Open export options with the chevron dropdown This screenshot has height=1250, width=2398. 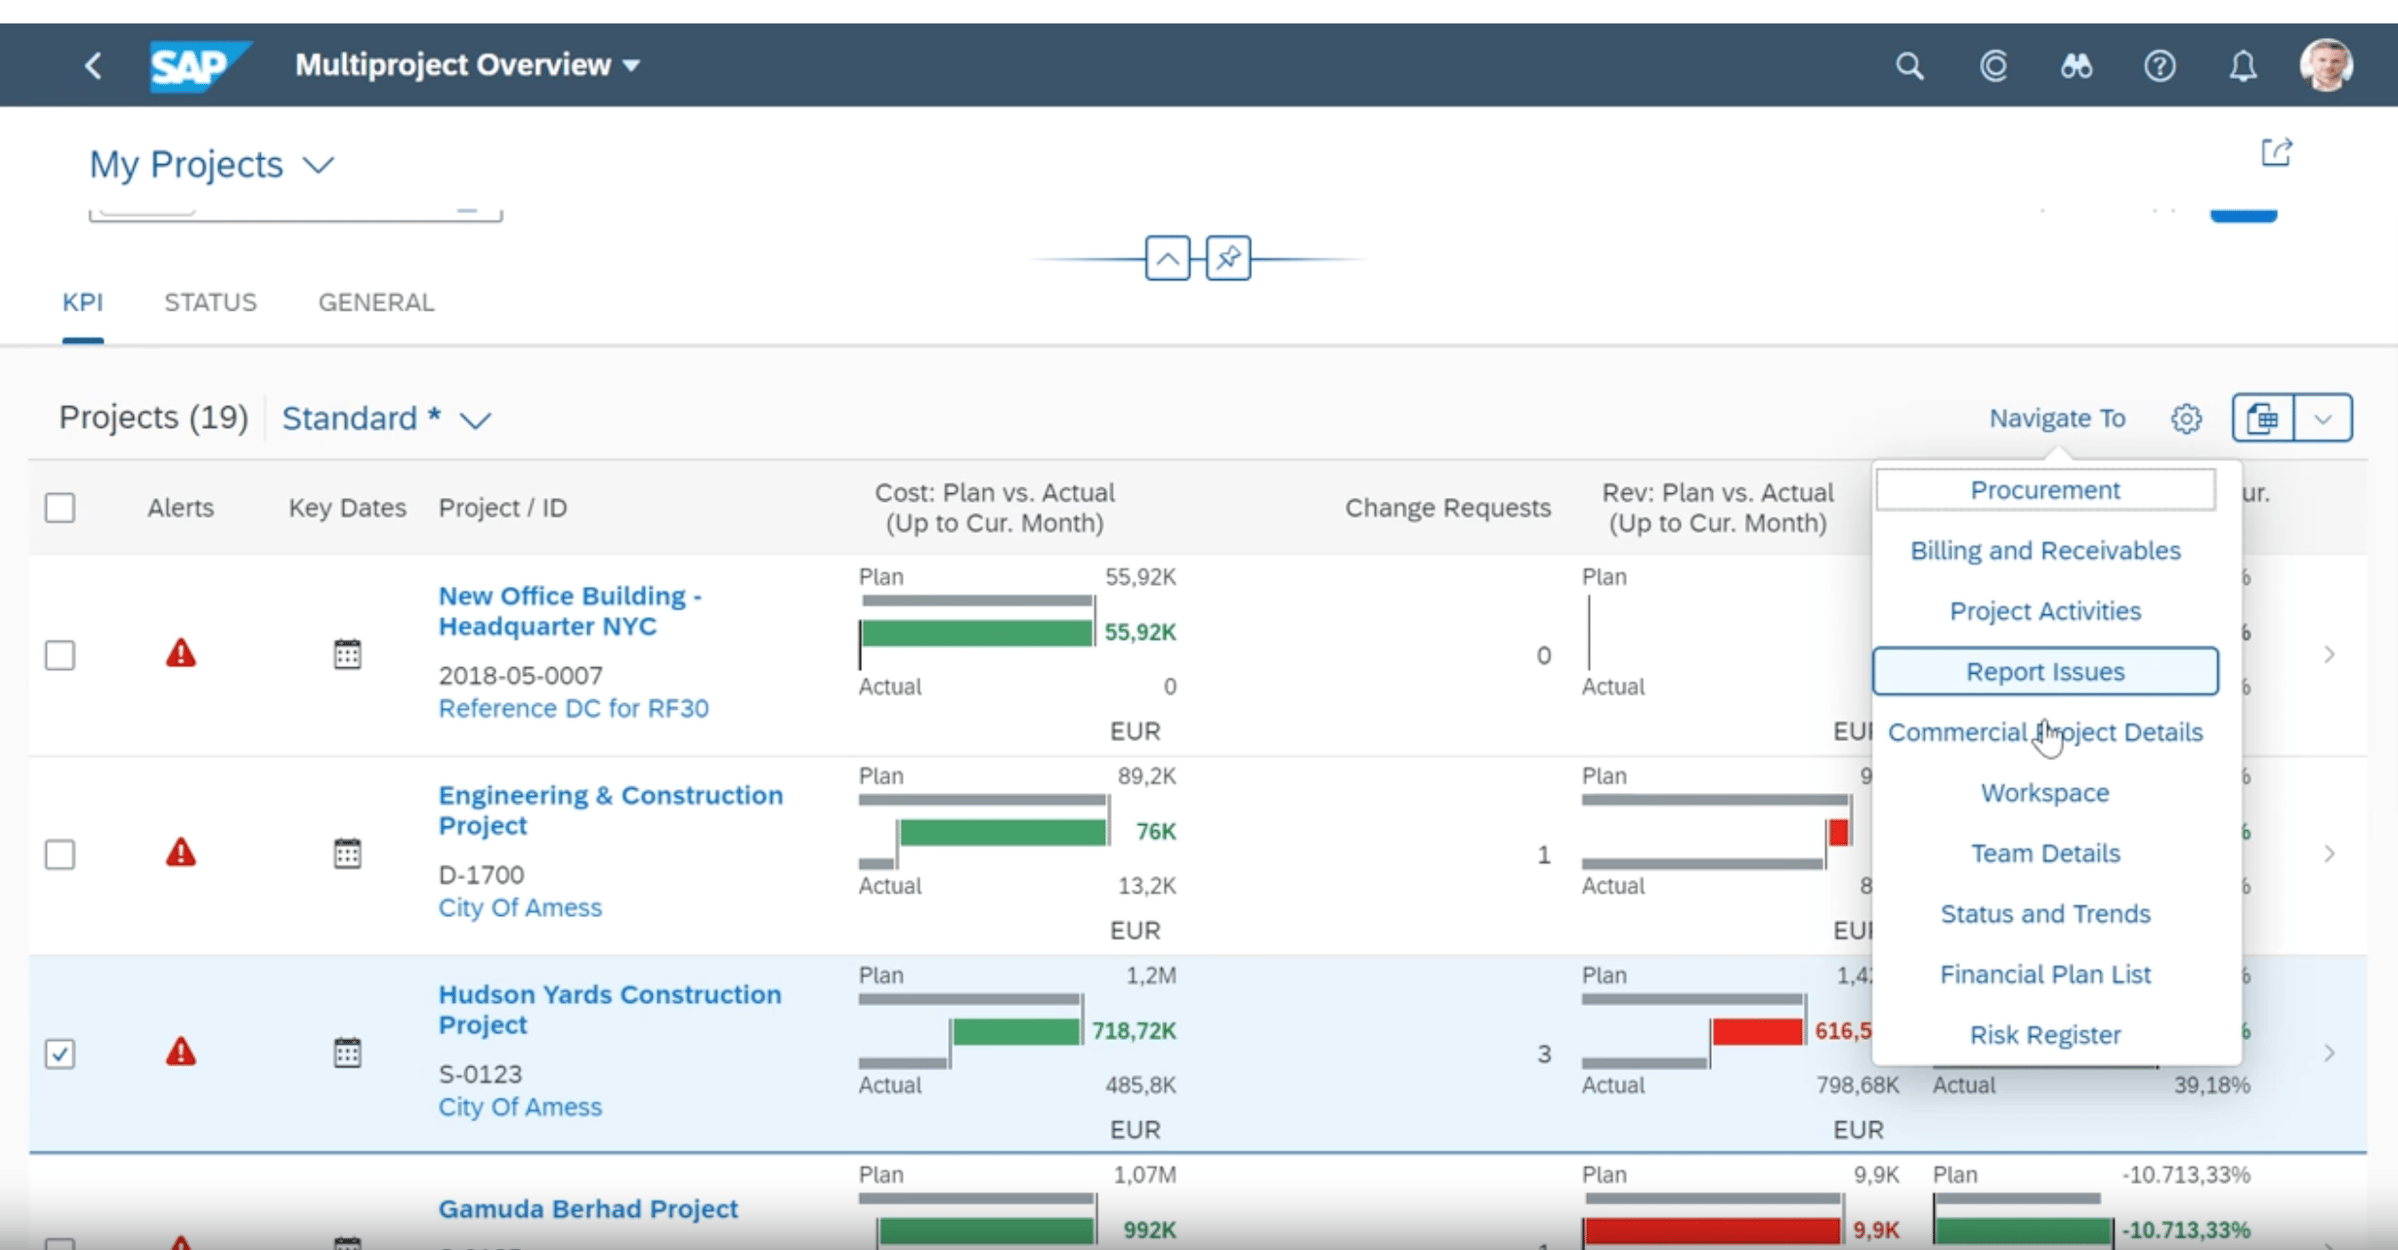click(2323, 418)
